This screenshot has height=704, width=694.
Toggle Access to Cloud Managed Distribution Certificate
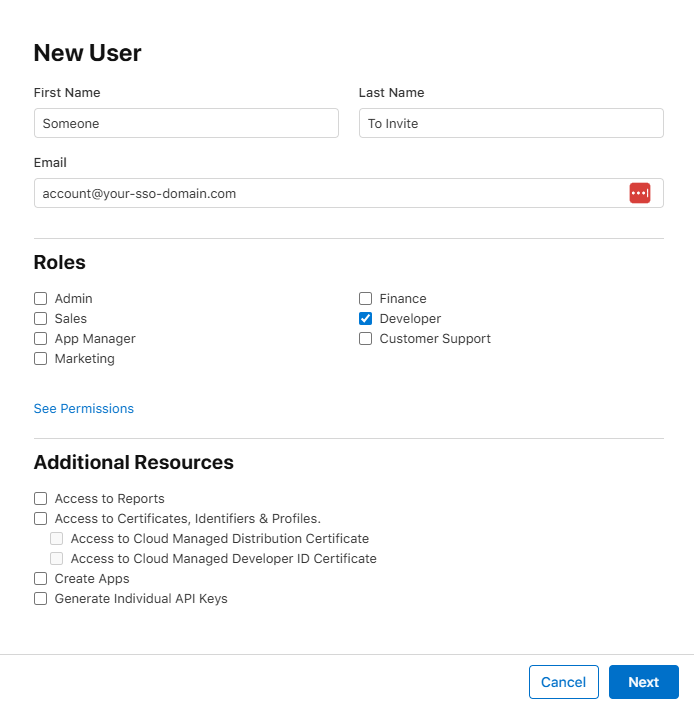click(x=57, y=539)
